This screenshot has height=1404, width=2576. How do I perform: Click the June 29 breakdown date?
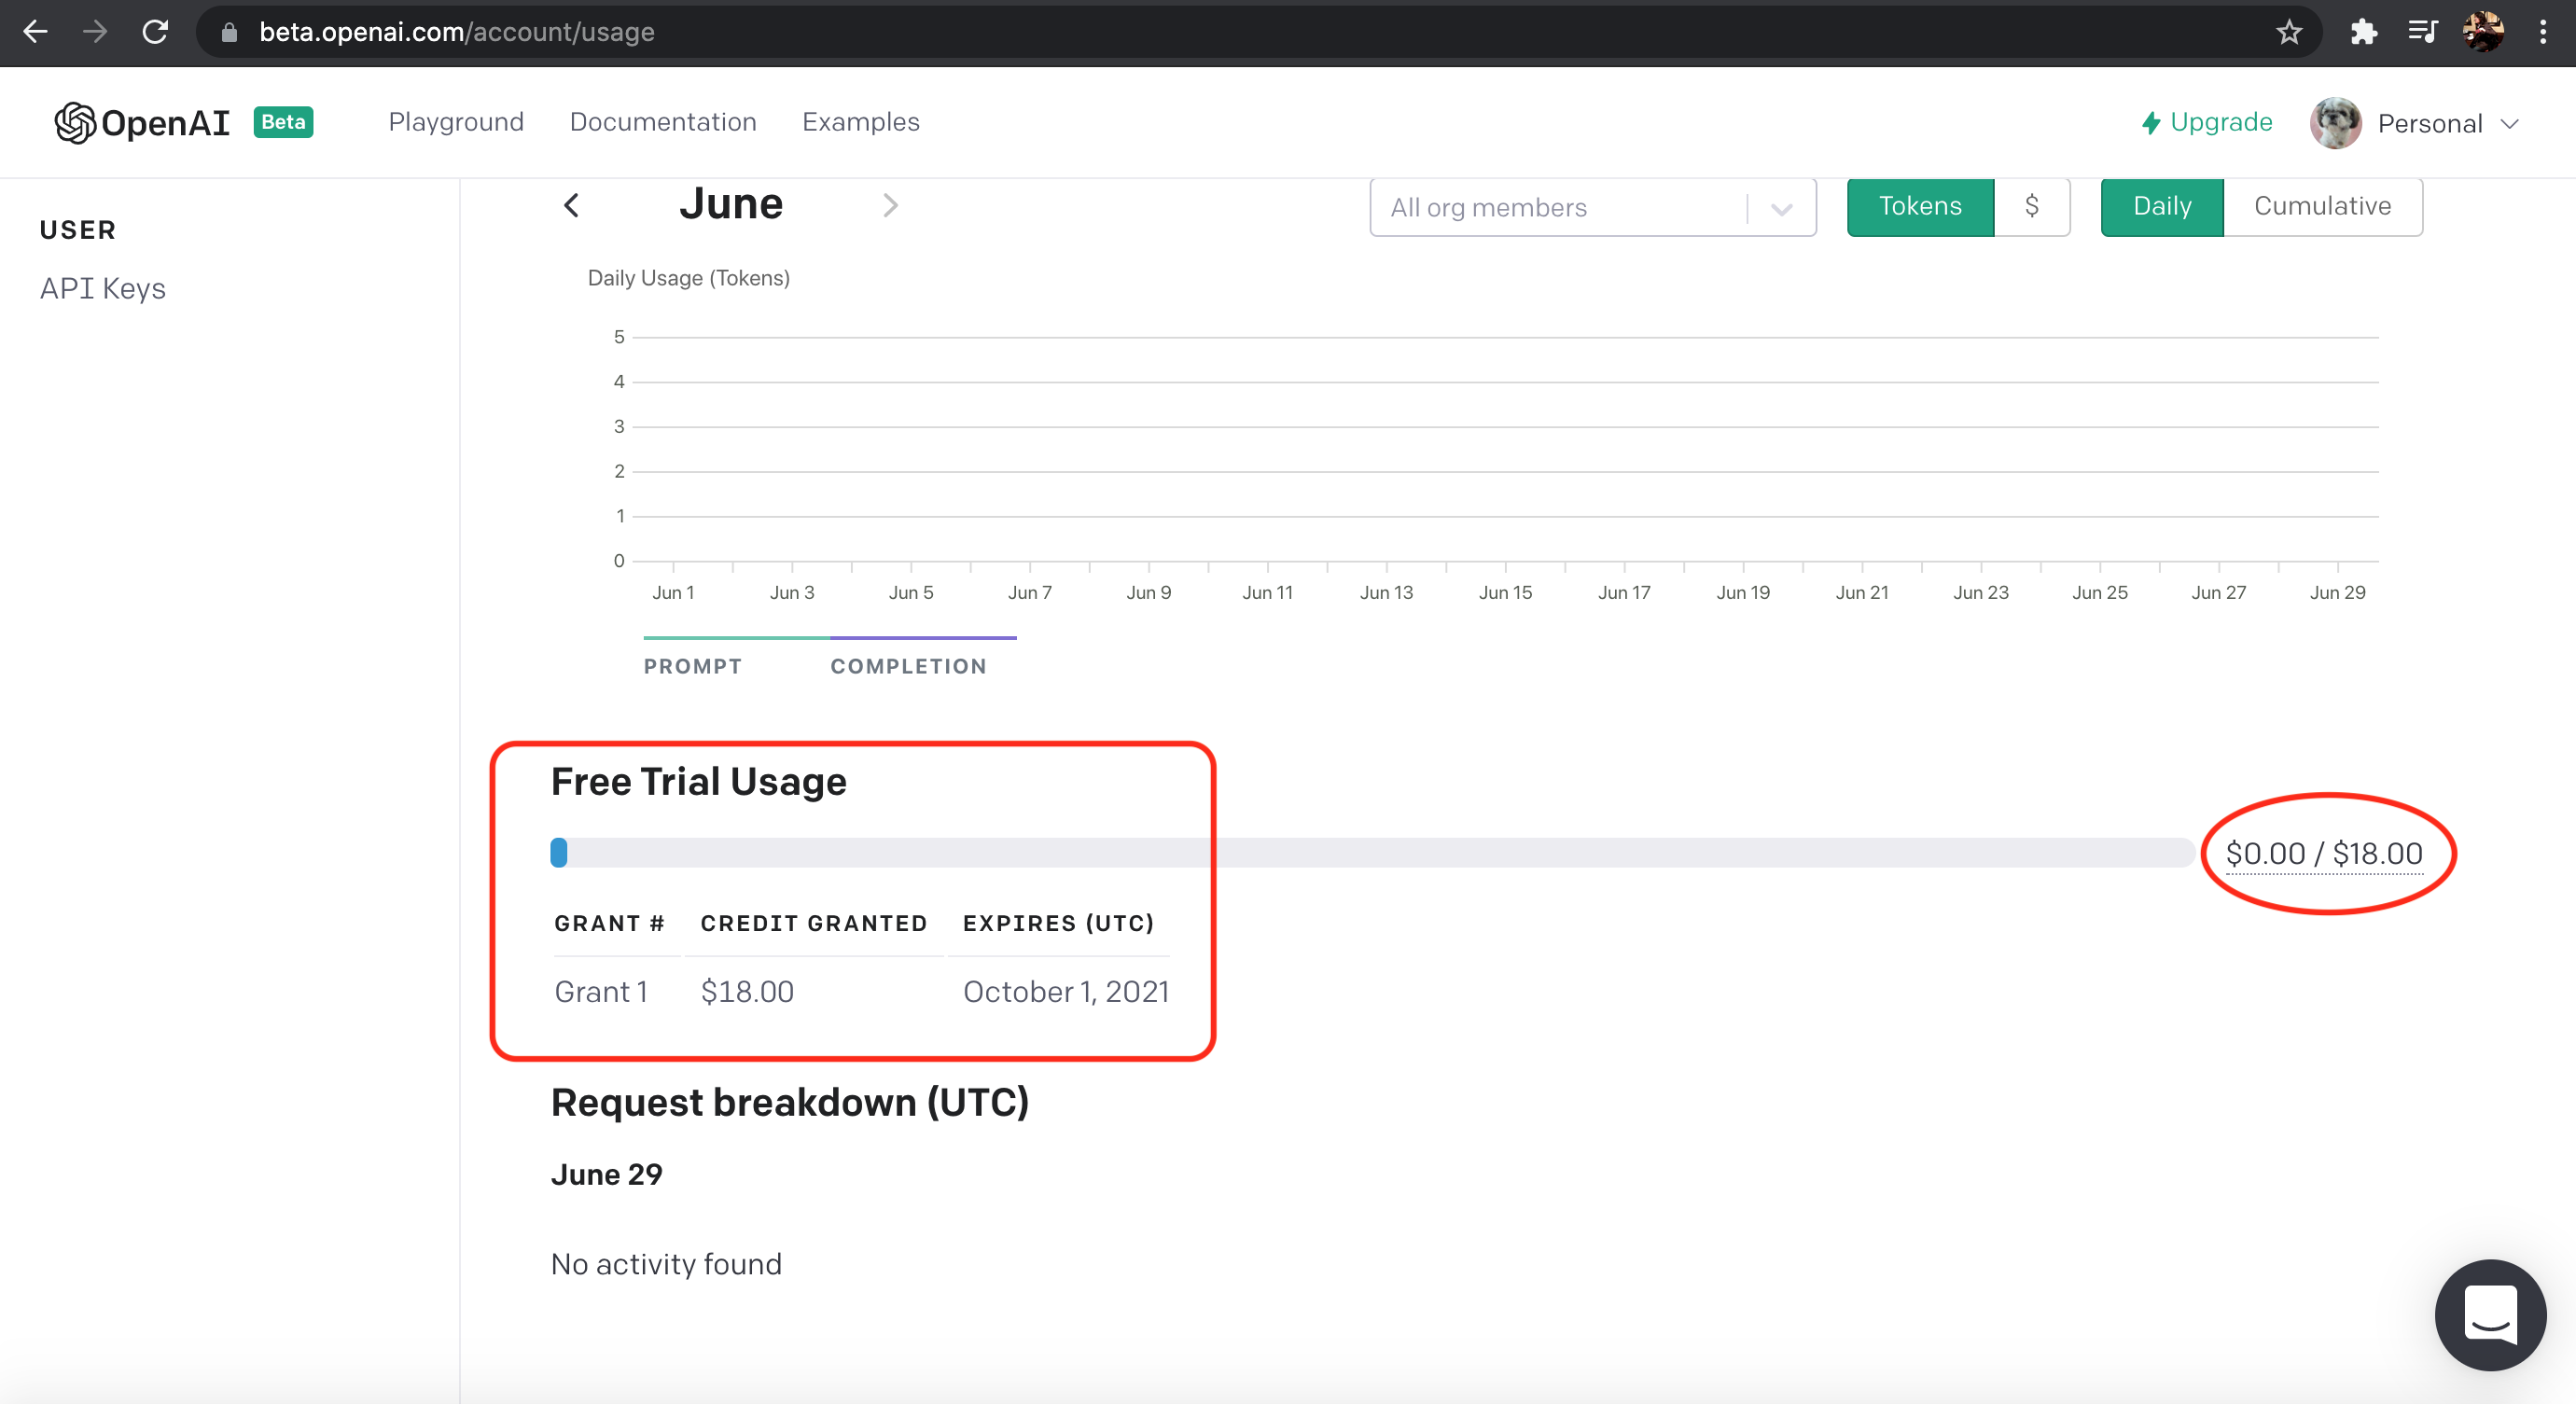pos(607,1174)
